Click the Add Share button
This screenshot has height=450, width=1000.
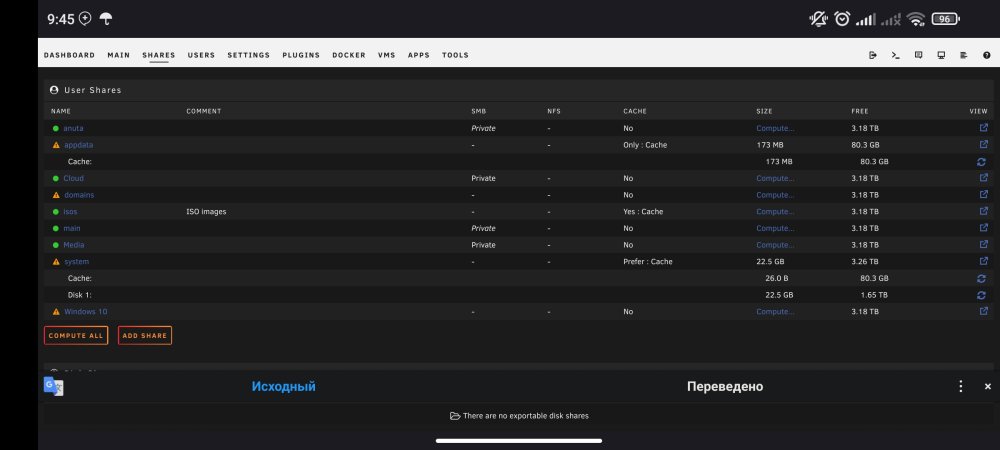click(145, 335)
